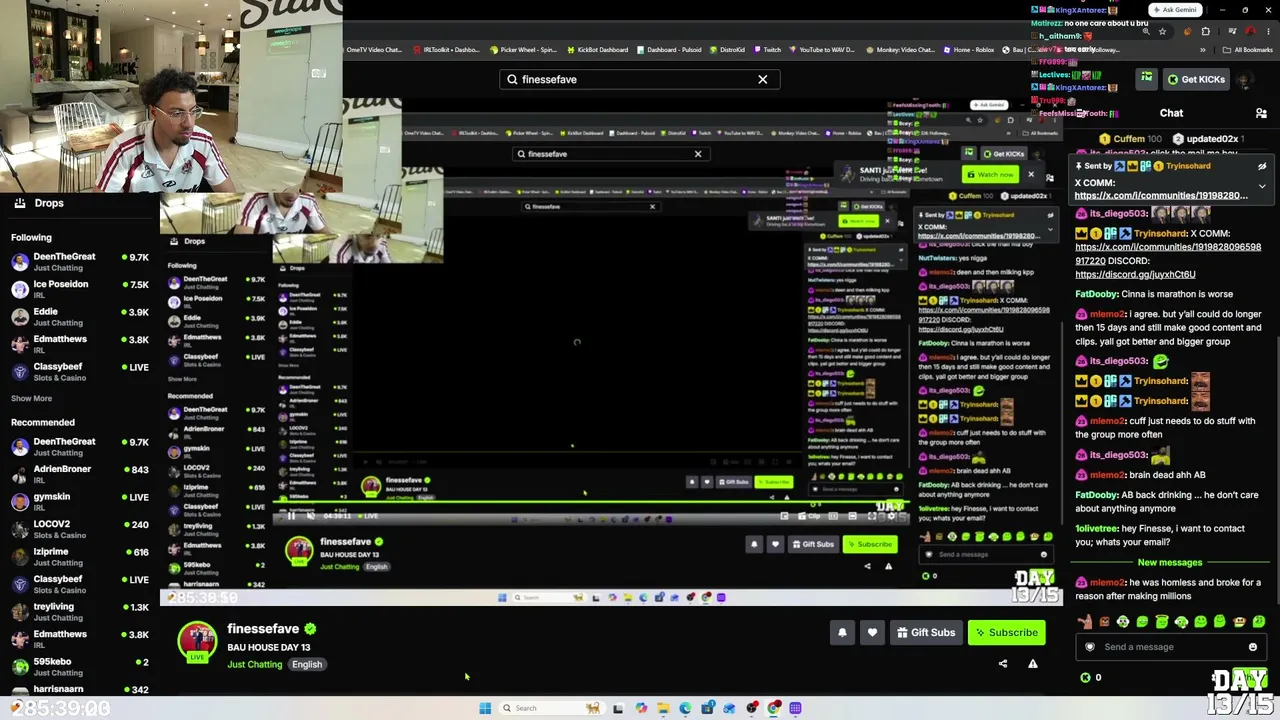Open chat identity shield icon
Image resolution: width=1280 pixels, height=720 pixels.
(x=1090, y=647)
